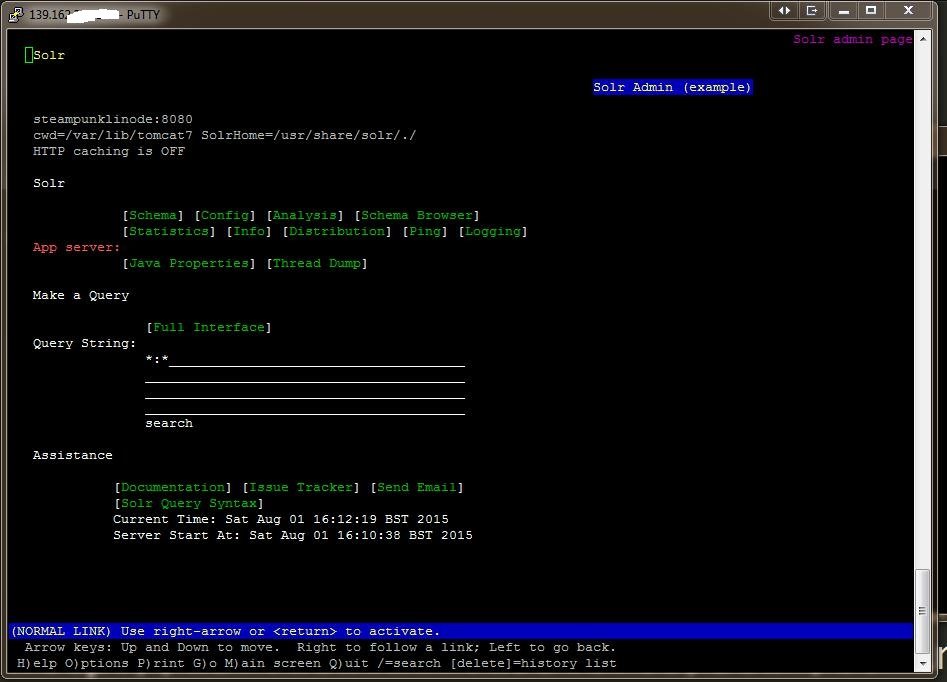Open the Config link

225,215
